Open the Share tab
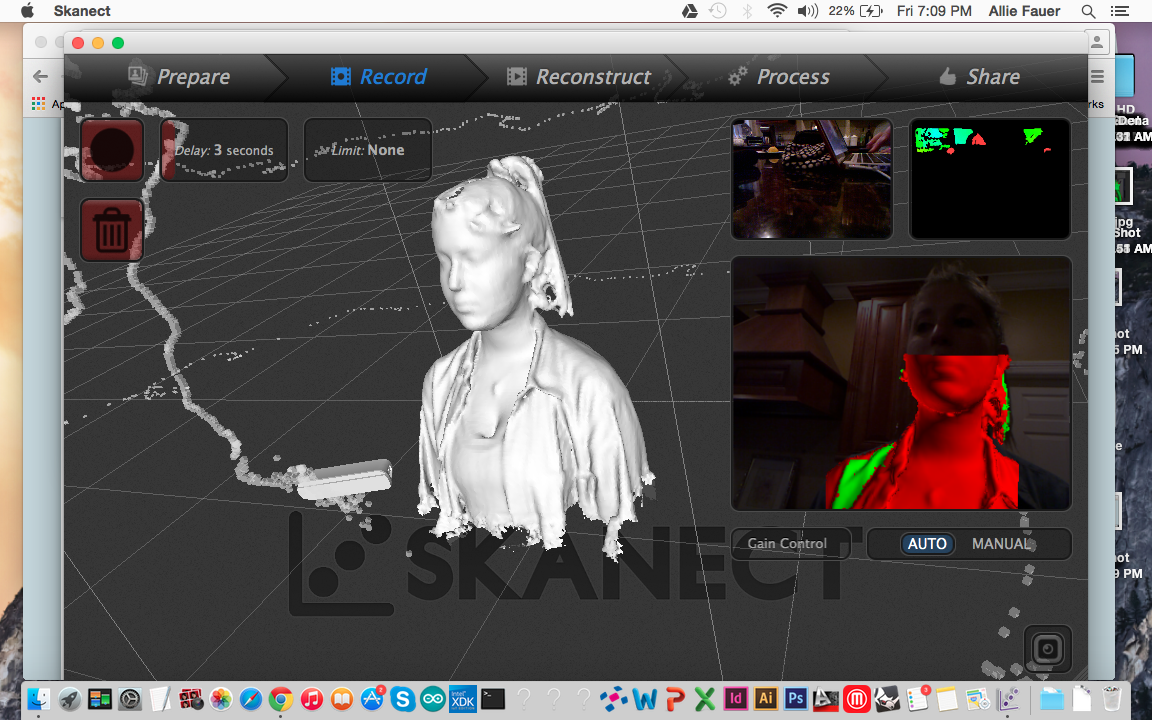Viewport: 1152px width, 720px height. 979,76
